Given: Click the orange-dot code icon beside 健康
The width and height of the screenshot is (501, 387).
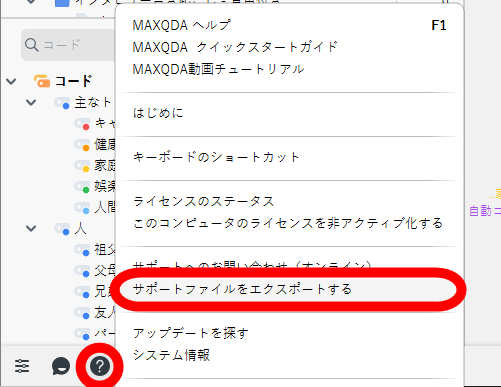Looking at the screenshot, I should tap(82, 145).
